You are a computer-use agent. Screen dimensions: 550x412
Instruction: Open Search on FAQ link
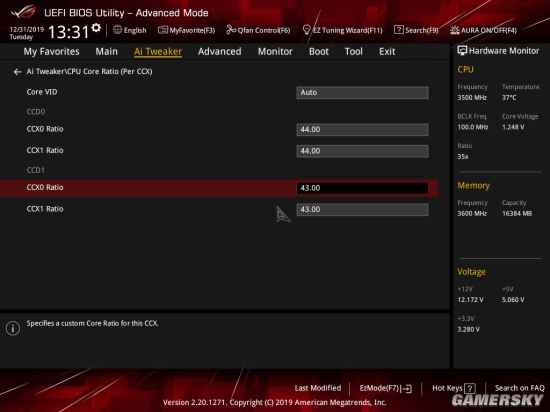[519, 388]
